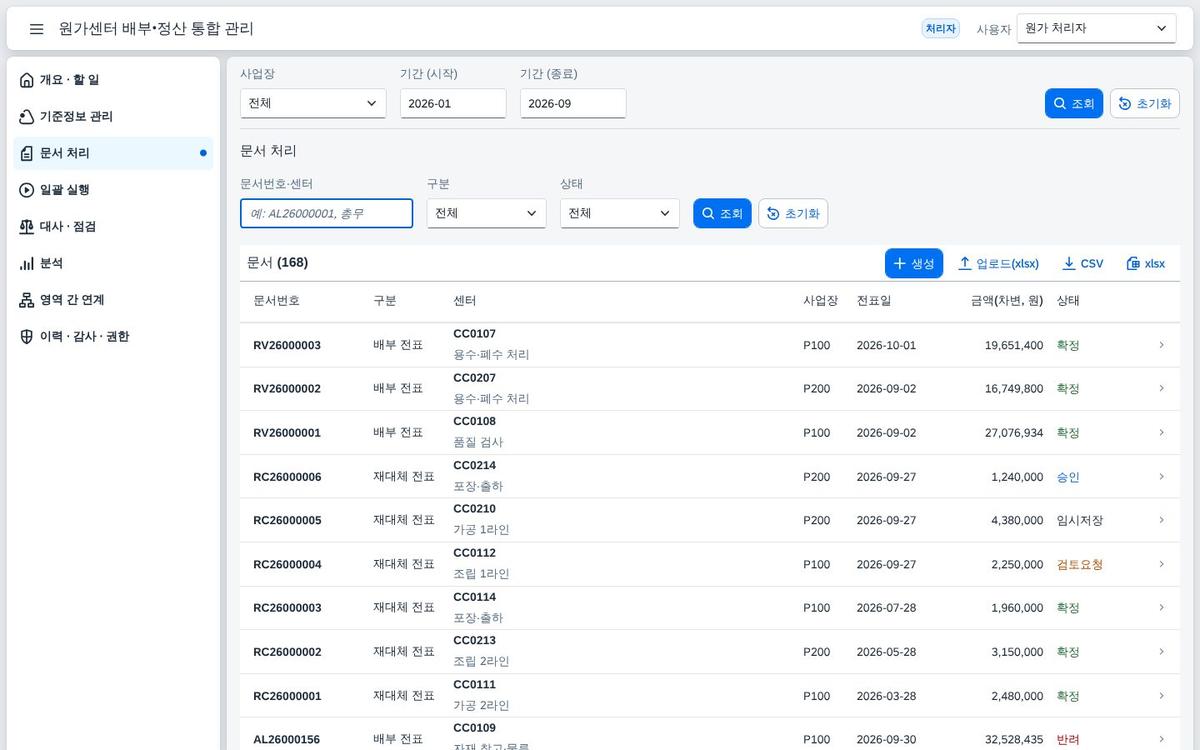This screenshot has width=1200, height=750.
Task: Open row RC26000004 via its chevron
Action: (1161, 564)
